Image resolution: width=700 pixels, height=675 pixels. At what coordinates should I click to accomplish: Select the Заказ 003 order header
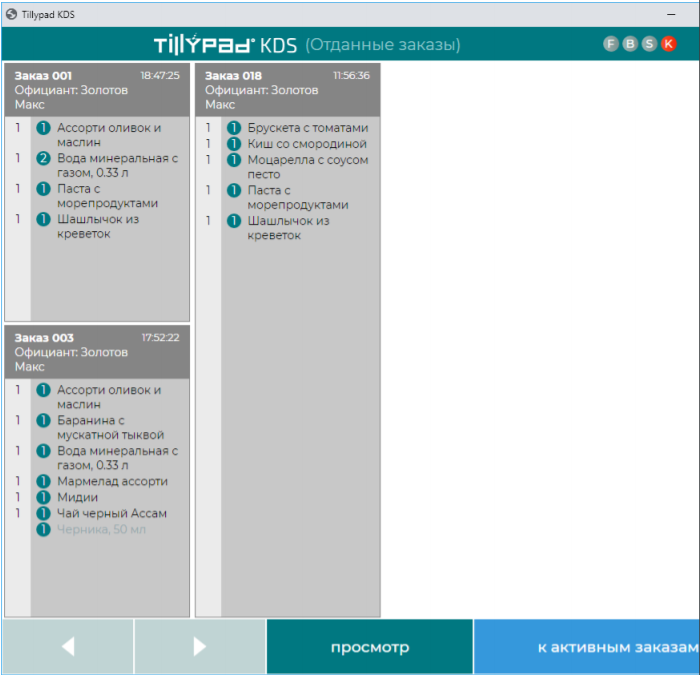click(x=97, y=352)
